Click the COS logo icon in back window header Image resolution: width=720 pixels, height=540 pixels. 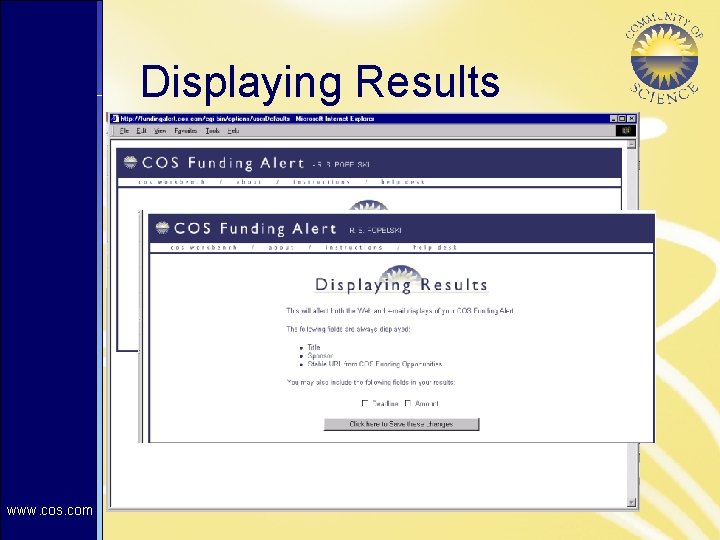pos(130,162)
